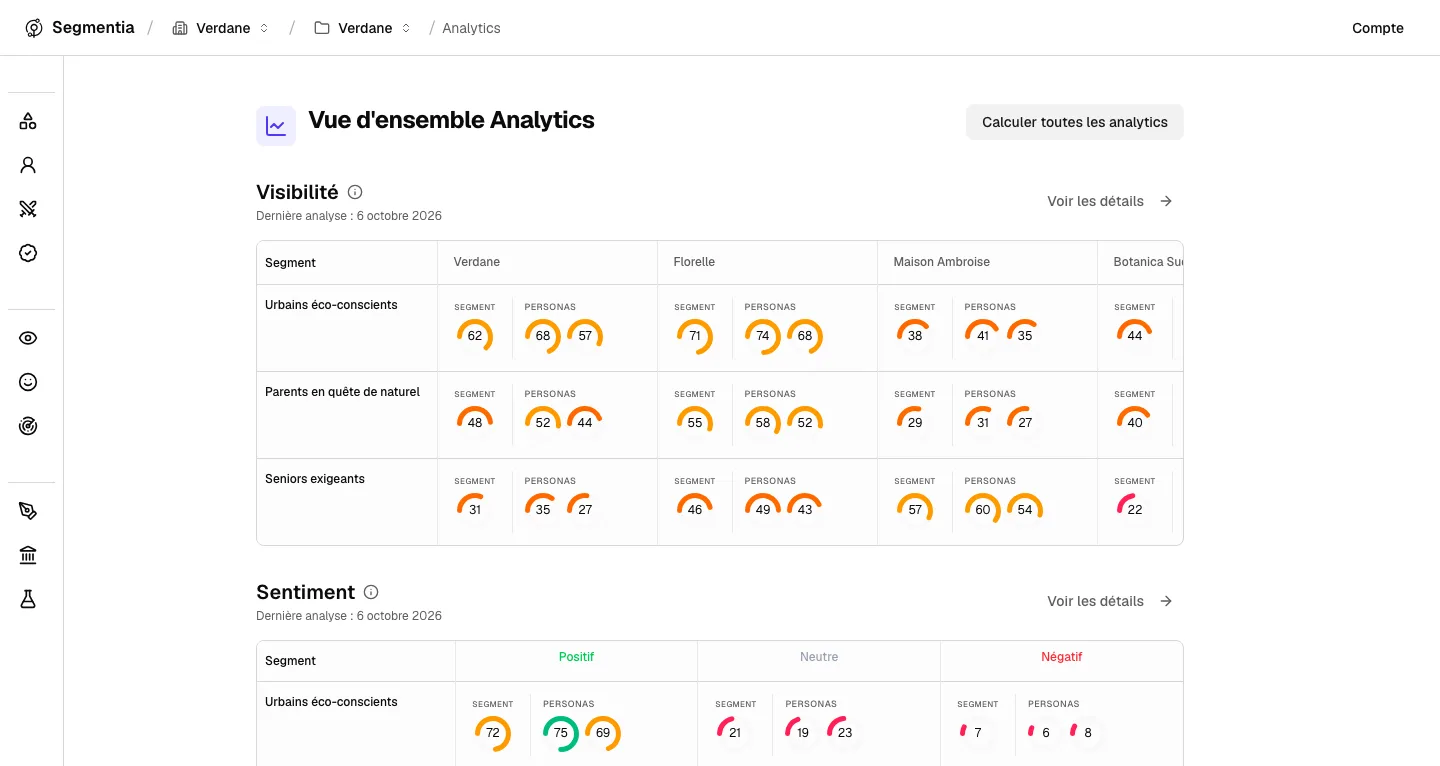Click the Segmentia brand name

(x=93, y=28)
